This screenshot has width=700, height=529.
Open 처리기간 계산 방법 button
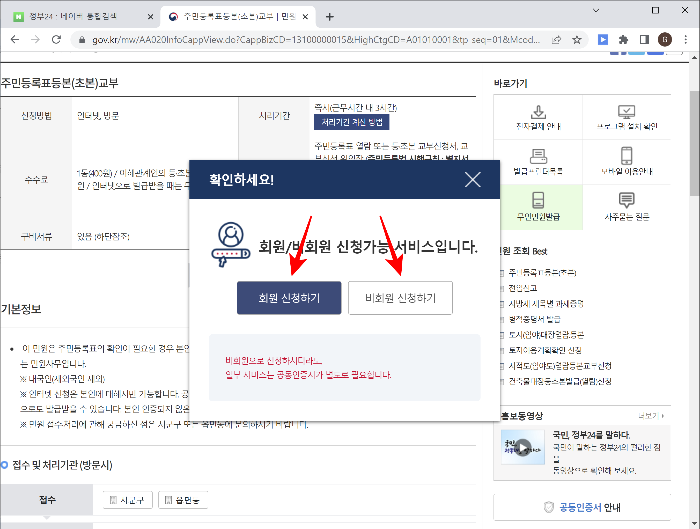[x=351, y=122]
